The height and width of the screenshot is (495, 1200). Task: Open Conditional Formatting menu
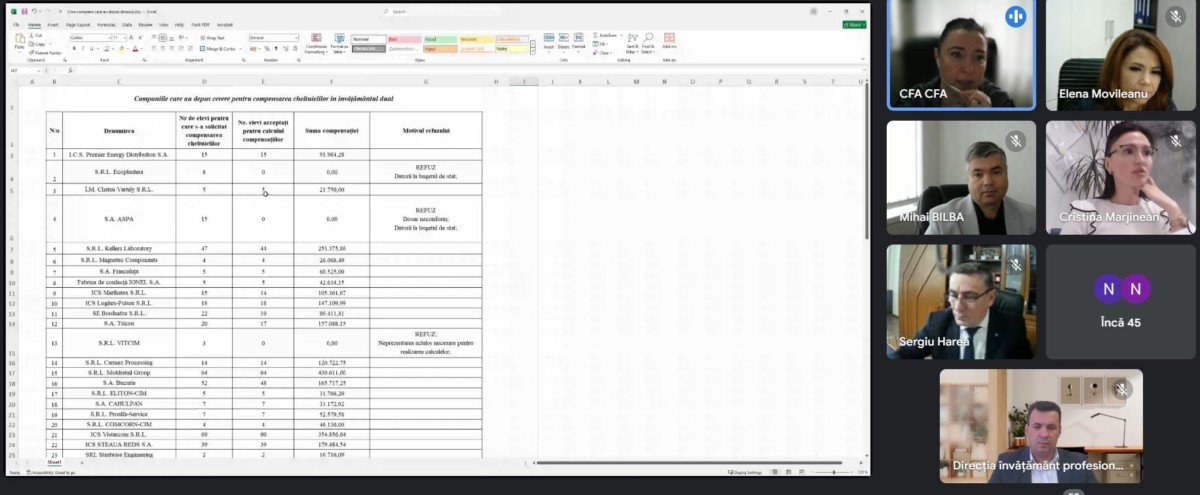pyautogui.click(x=316, y=44)
